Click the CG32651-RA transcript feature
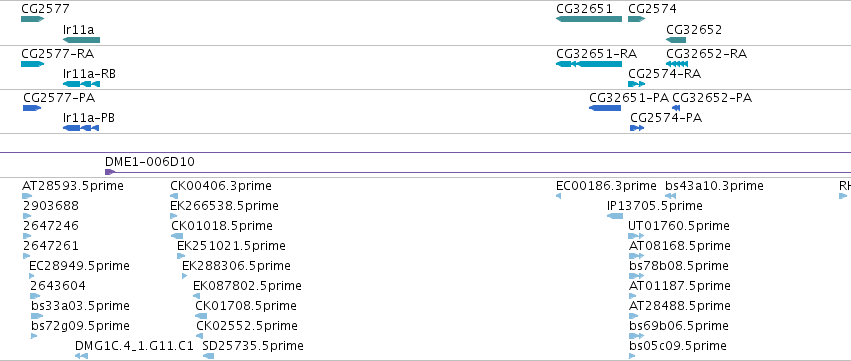The height and width of the screenshot is (361, 851). pyautogui.click(x=589, y=64)
